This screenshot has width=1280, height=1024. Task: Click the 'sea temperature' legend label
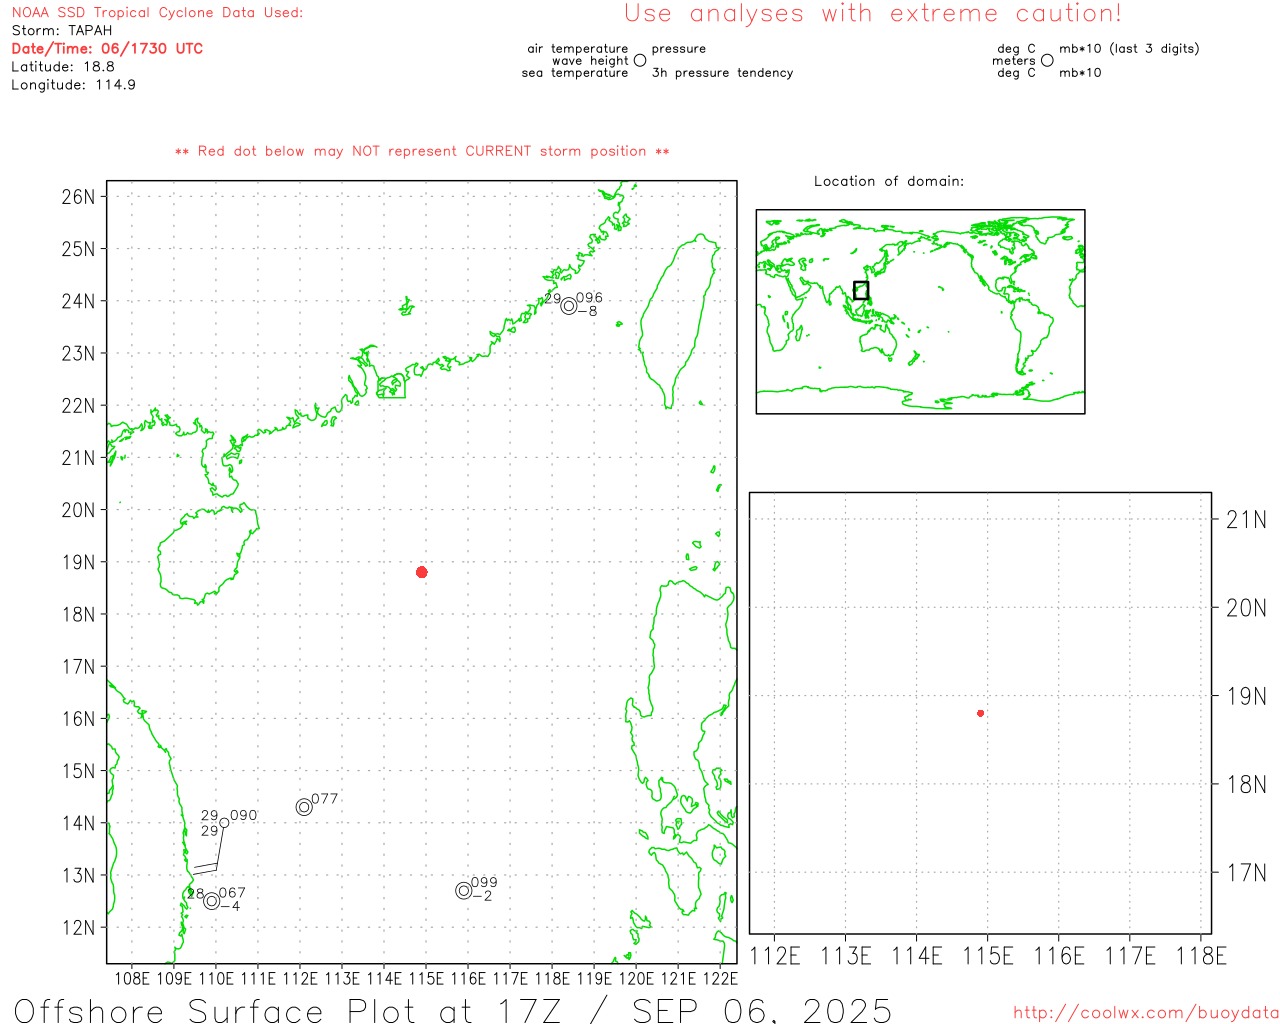575,73
